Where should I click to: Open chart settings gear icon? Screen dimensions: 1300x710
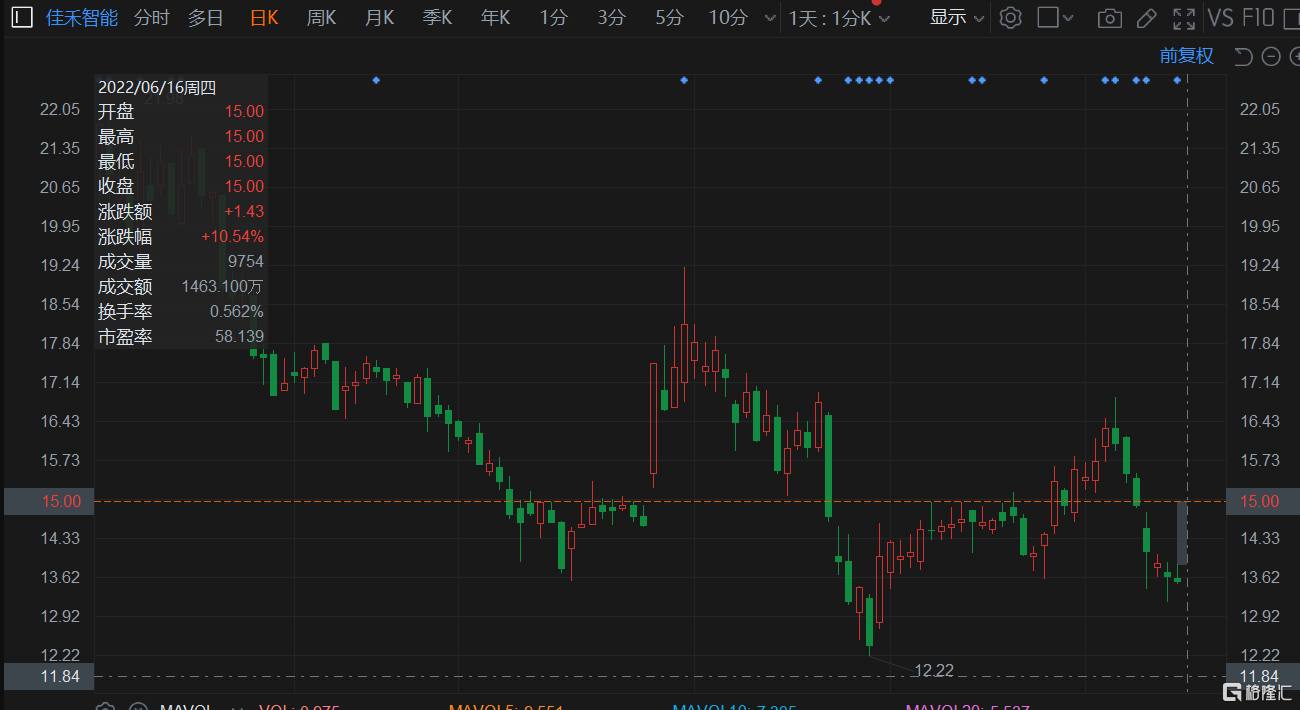(x=1011, y=17)
